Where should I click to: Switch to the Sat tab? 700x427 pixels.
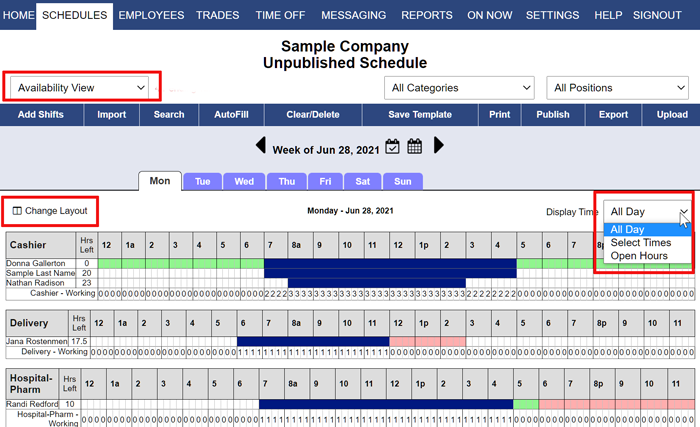pos(362,181)
